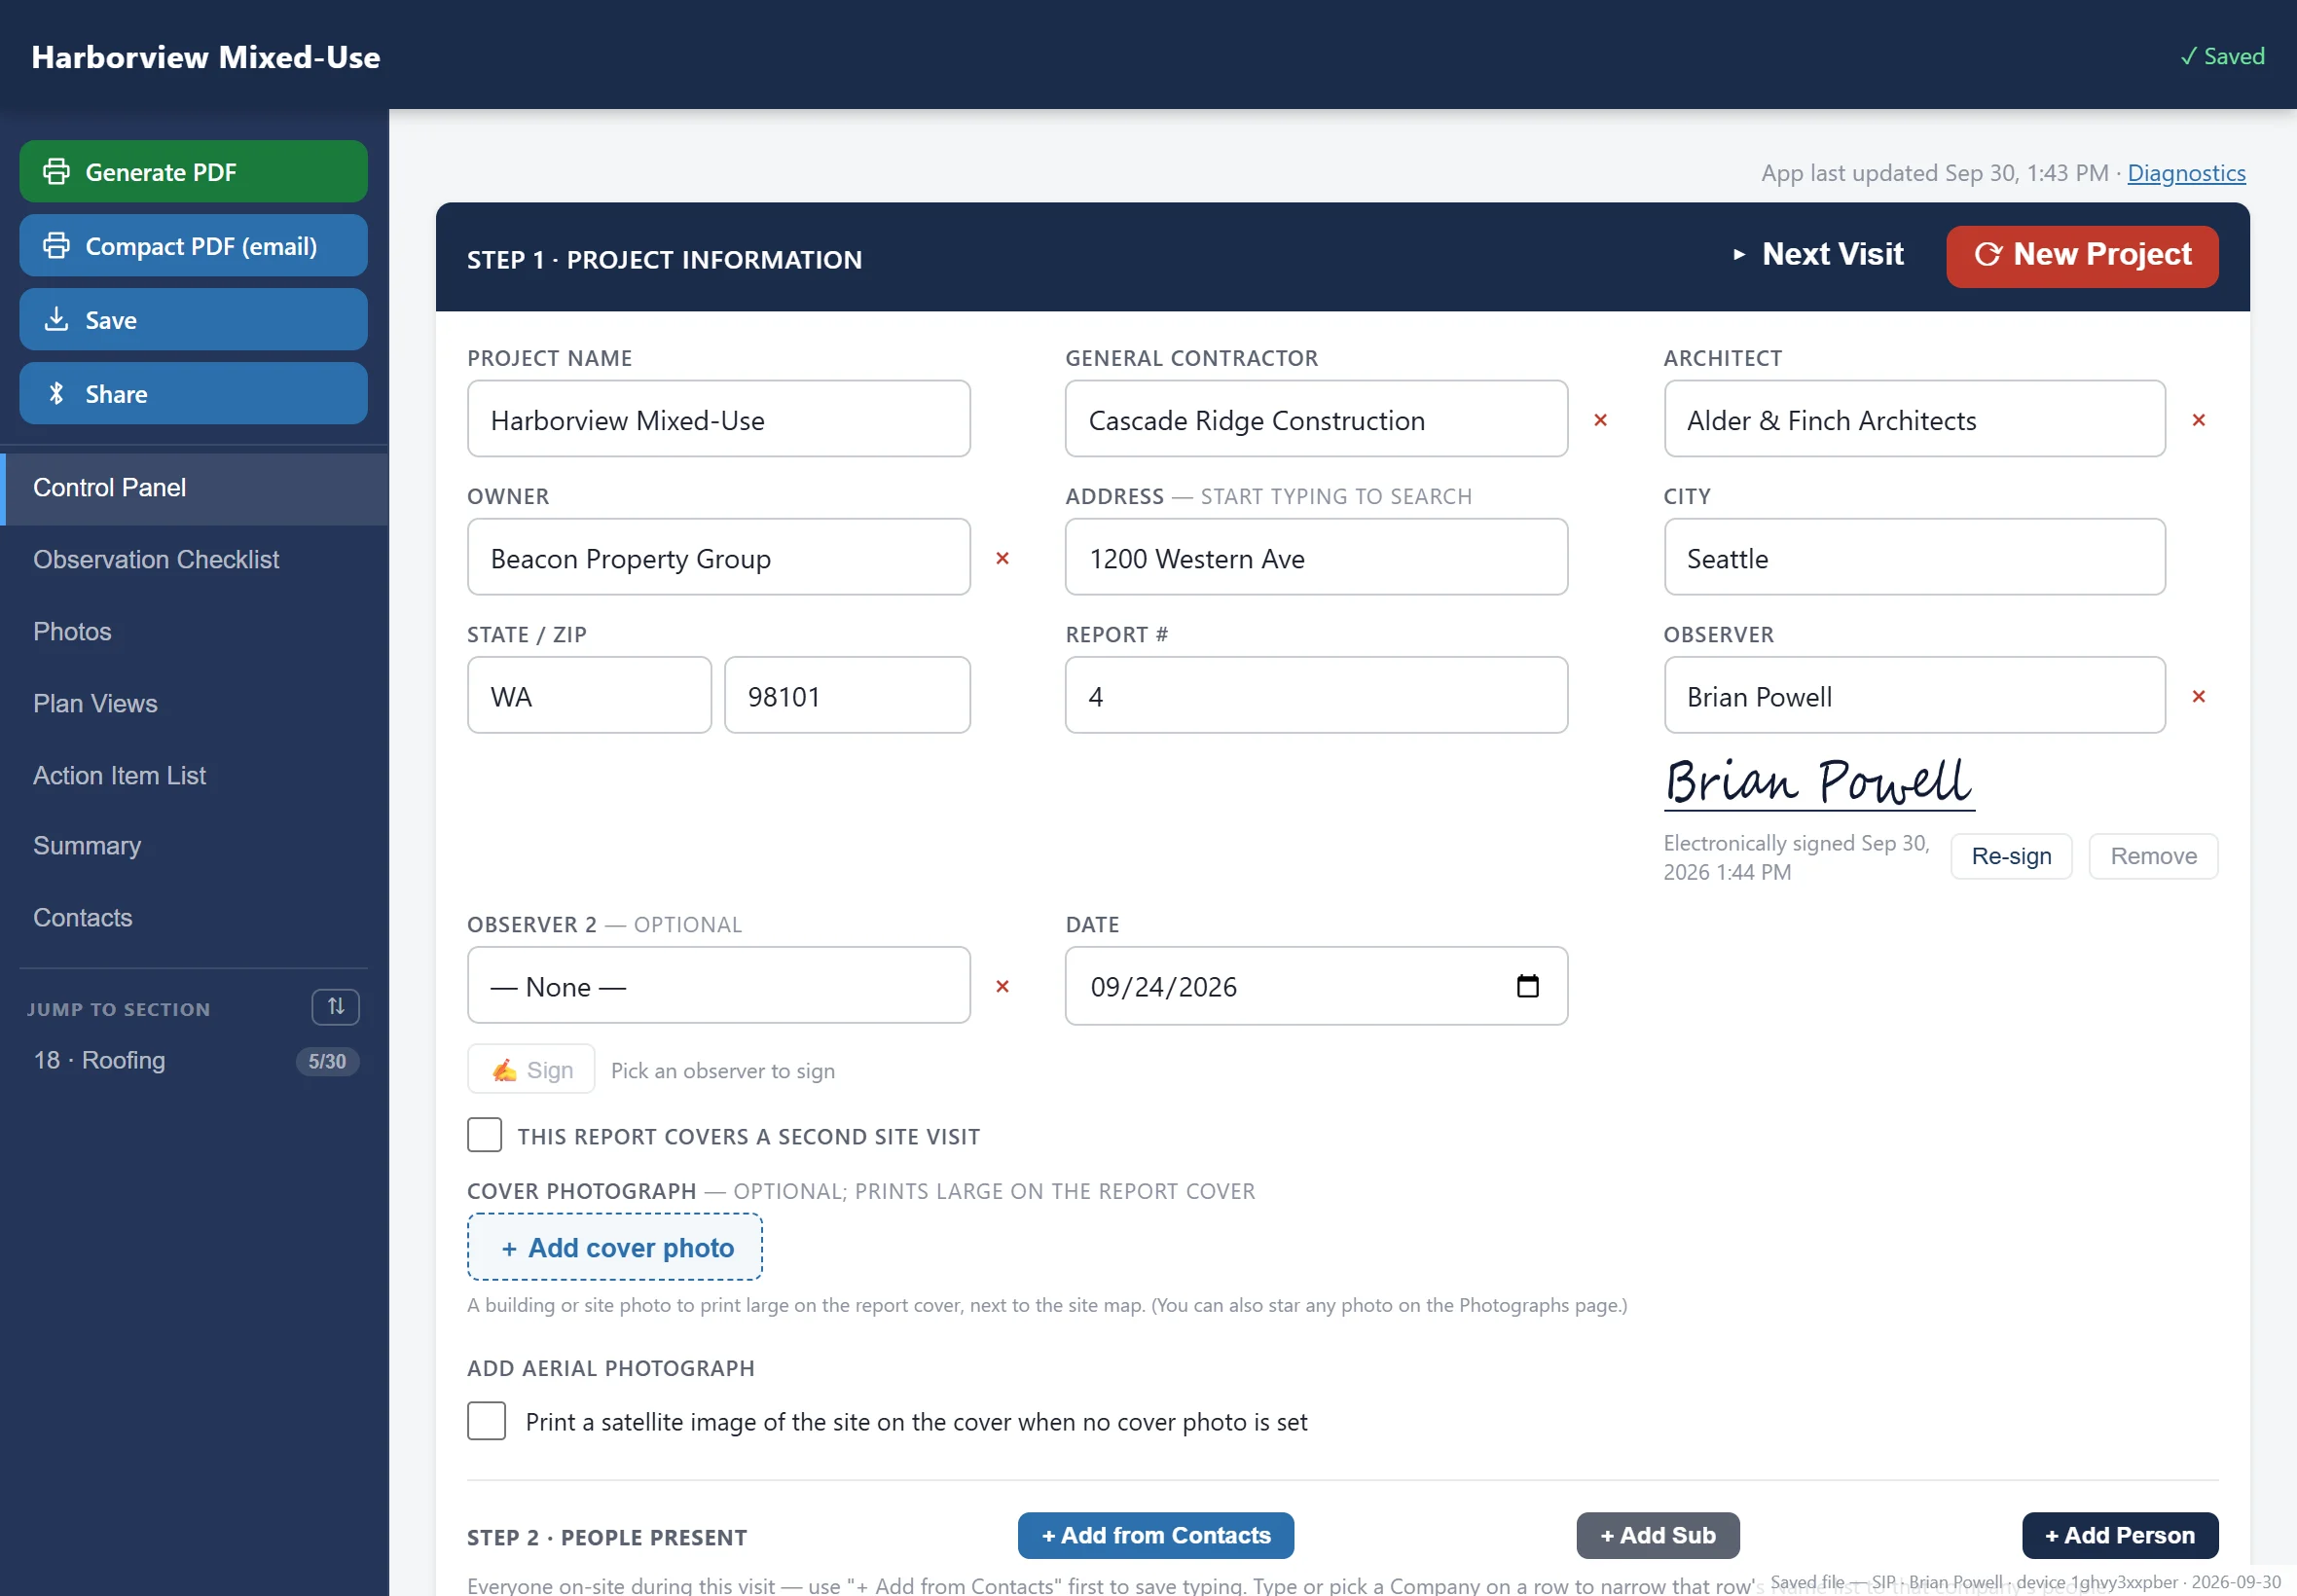The width and height of the screenshot is (2297, 1596).
Task: Jump to section 18 · Roofing
Action: [x=194, y=1060]
